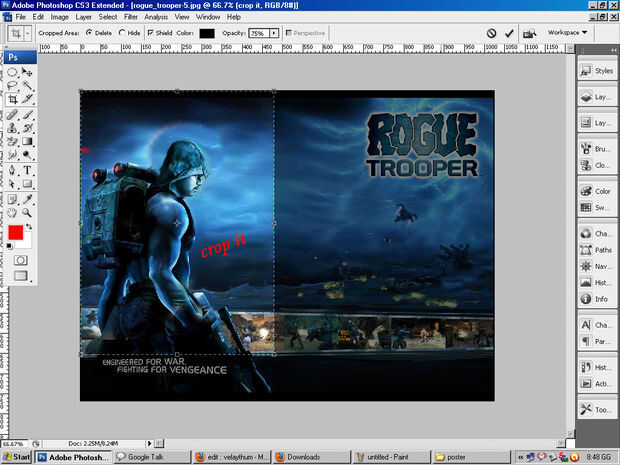Open the Layer menu
This screenshot has width=620, height=465.
83,17
